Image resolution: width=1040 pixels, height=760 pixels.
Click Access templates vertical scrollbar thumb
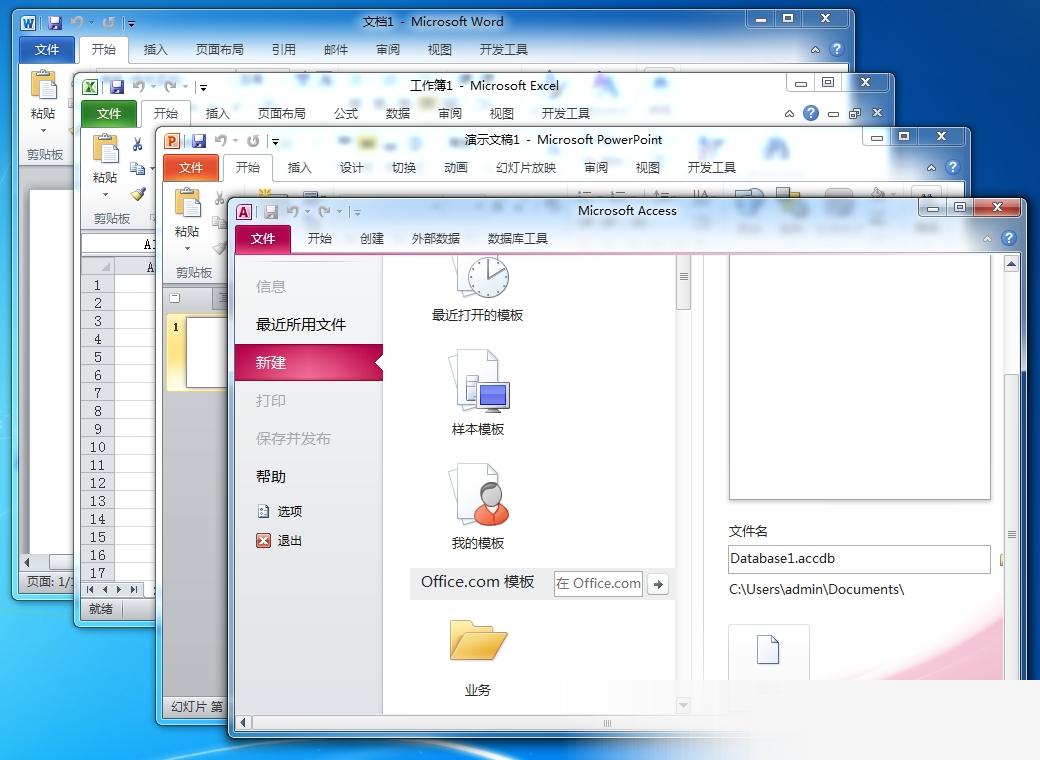tap(683, 283)
